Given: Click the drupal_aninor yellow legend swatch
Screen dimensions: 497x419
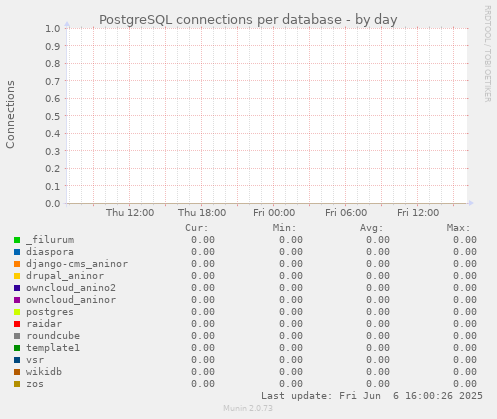Looking at the screenshot, I should point(17,276).
